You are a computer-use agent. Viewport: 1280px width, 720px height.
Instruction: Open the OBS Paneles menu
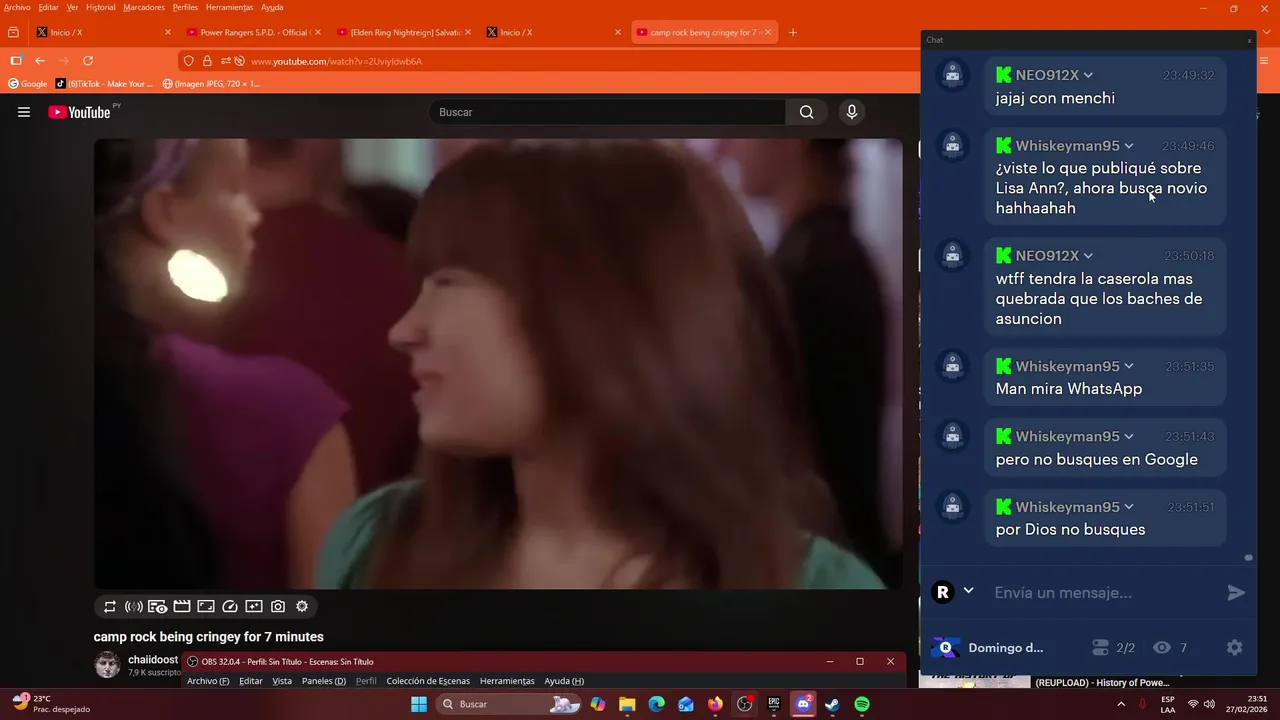[x=324, y=681]
